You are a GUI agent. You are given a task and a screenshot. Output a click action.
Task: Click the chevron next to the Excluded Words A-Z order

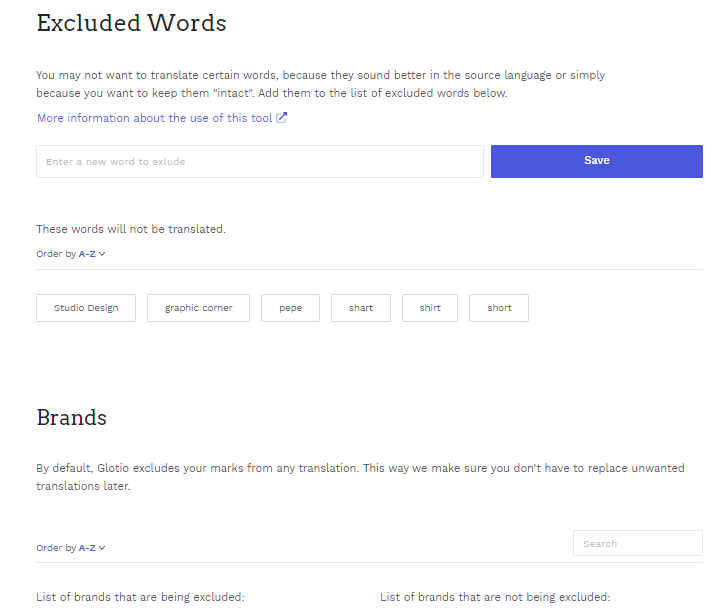click(x=102, y=254)
